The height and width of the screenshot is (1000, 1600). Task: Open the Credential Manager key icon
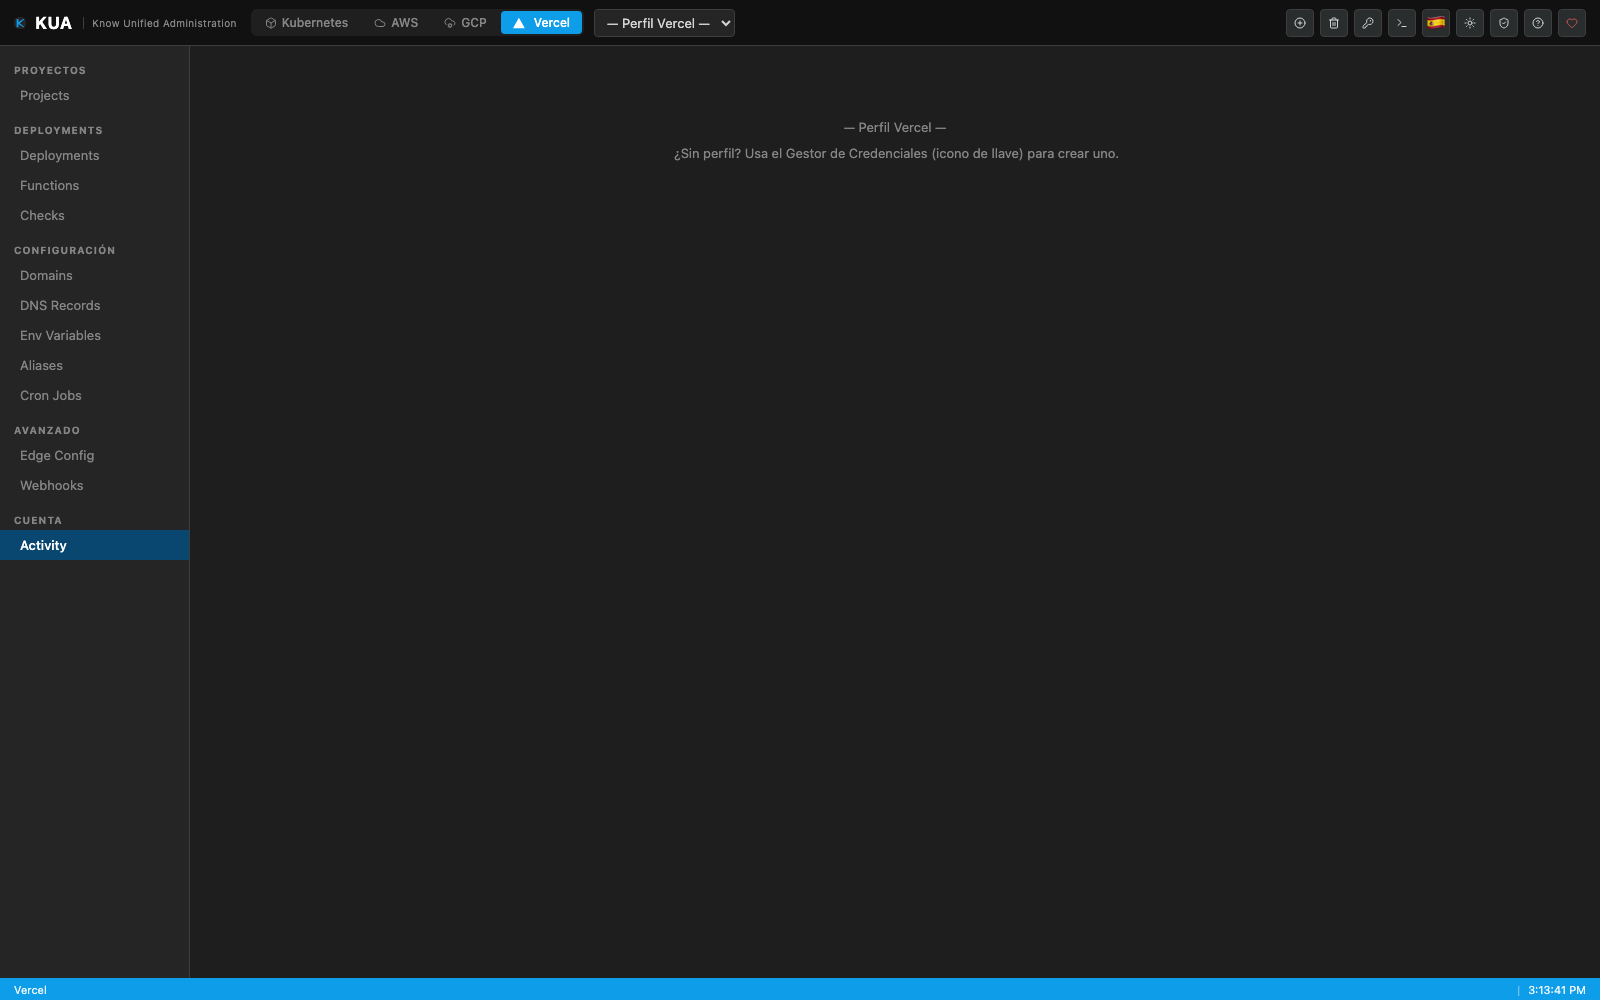1368,23
